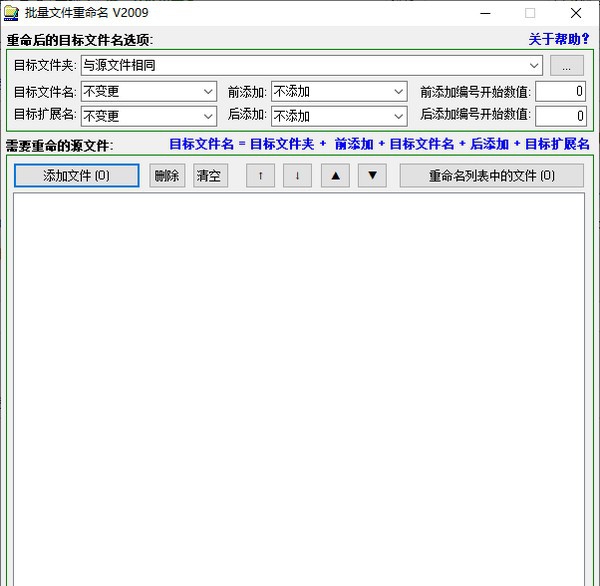Focus 后添加编号开始数值 input field
The image size is (600, 586).
point(561,116)
